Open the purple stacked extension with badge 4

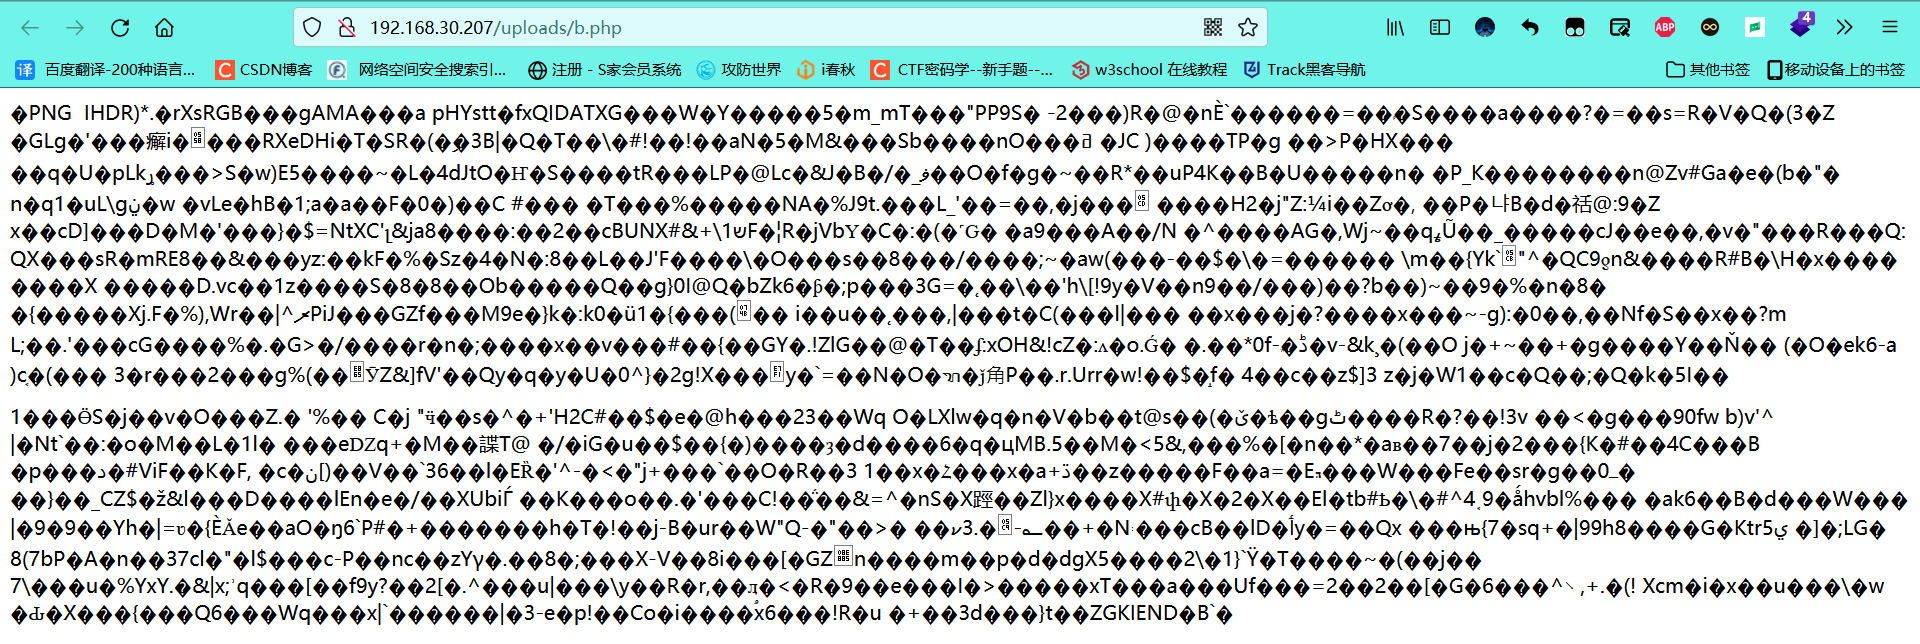coord(1801,25)
